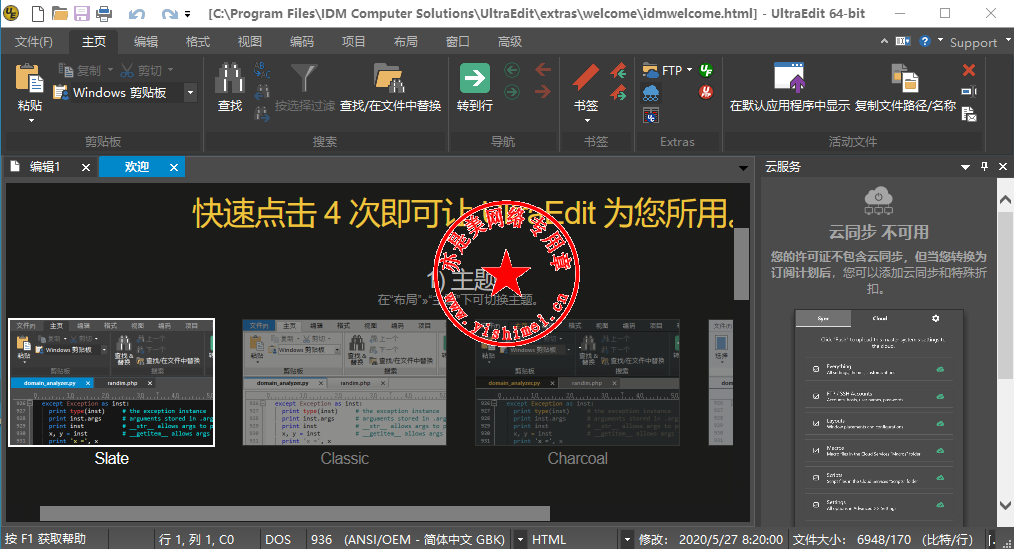This screenshot has width=1014, height=549.
Task: Select the Classic theme thumbnail
Action: 344,382
